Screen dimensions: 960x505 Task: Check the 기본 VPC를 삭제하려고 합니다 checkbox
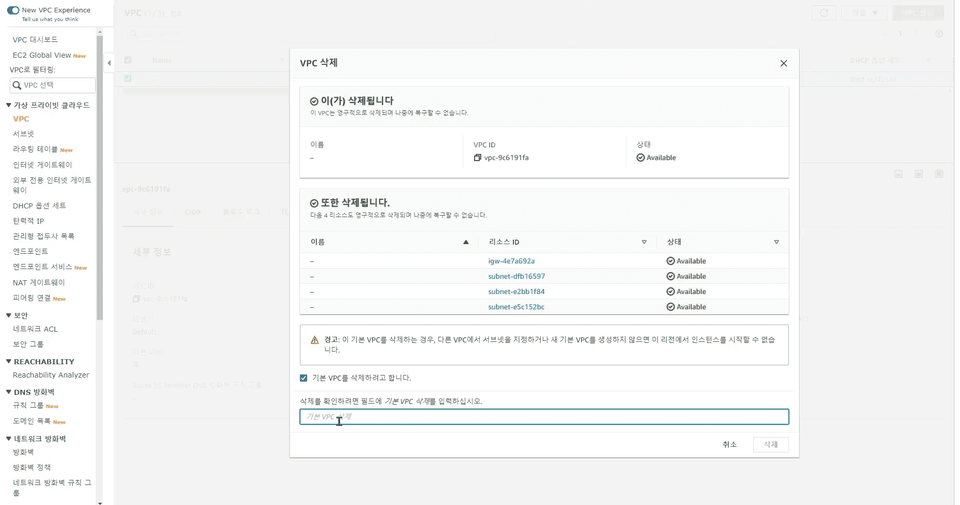[304, 378]
